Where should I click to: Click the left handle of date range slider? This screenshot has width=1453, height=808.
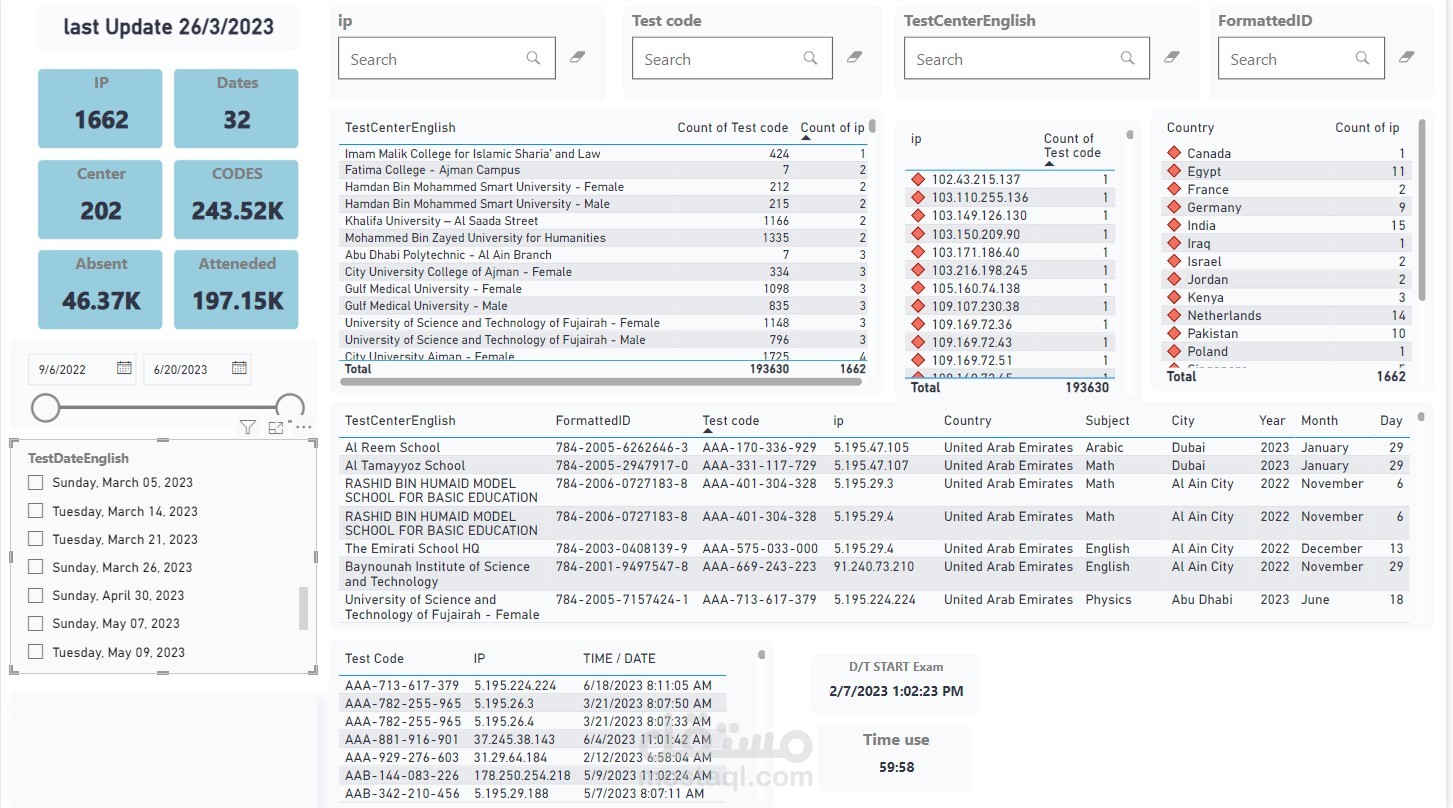coord(46,407)
